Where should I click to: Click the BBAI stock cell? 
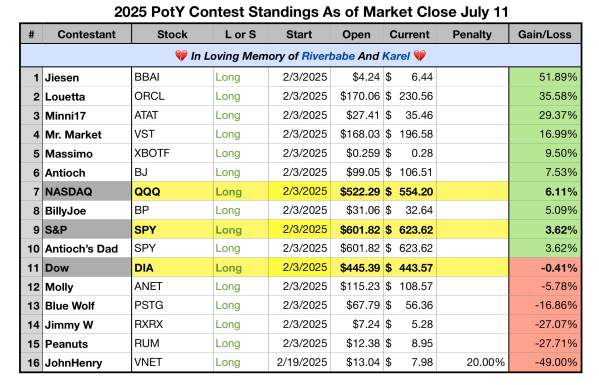point(172,77)
